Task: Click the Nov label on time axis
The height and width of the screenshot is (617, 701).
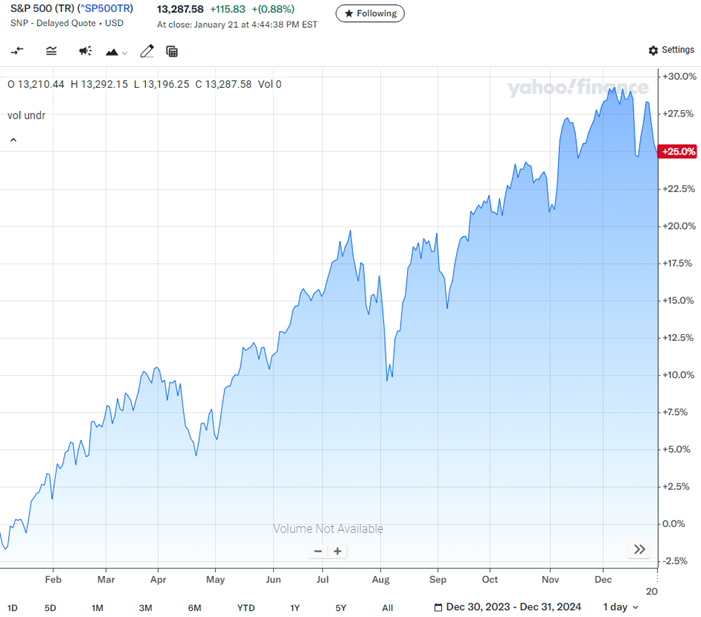Action: pos(550,579)
